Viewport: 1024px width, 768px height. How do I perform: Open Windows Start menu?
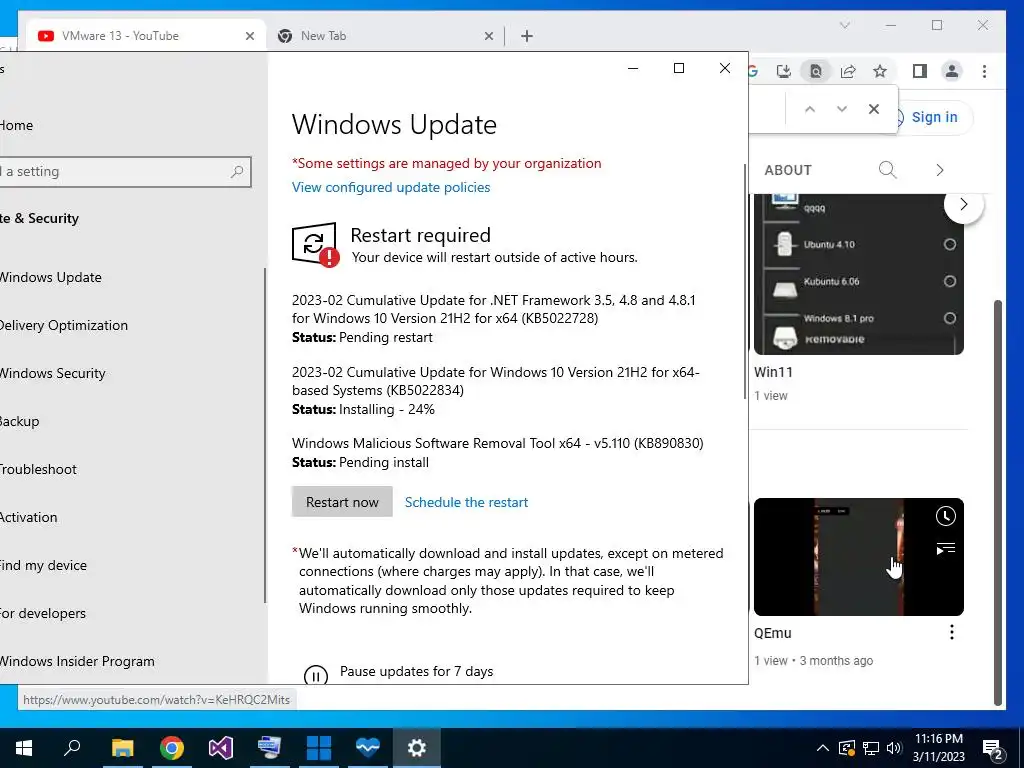click(24, 748)
